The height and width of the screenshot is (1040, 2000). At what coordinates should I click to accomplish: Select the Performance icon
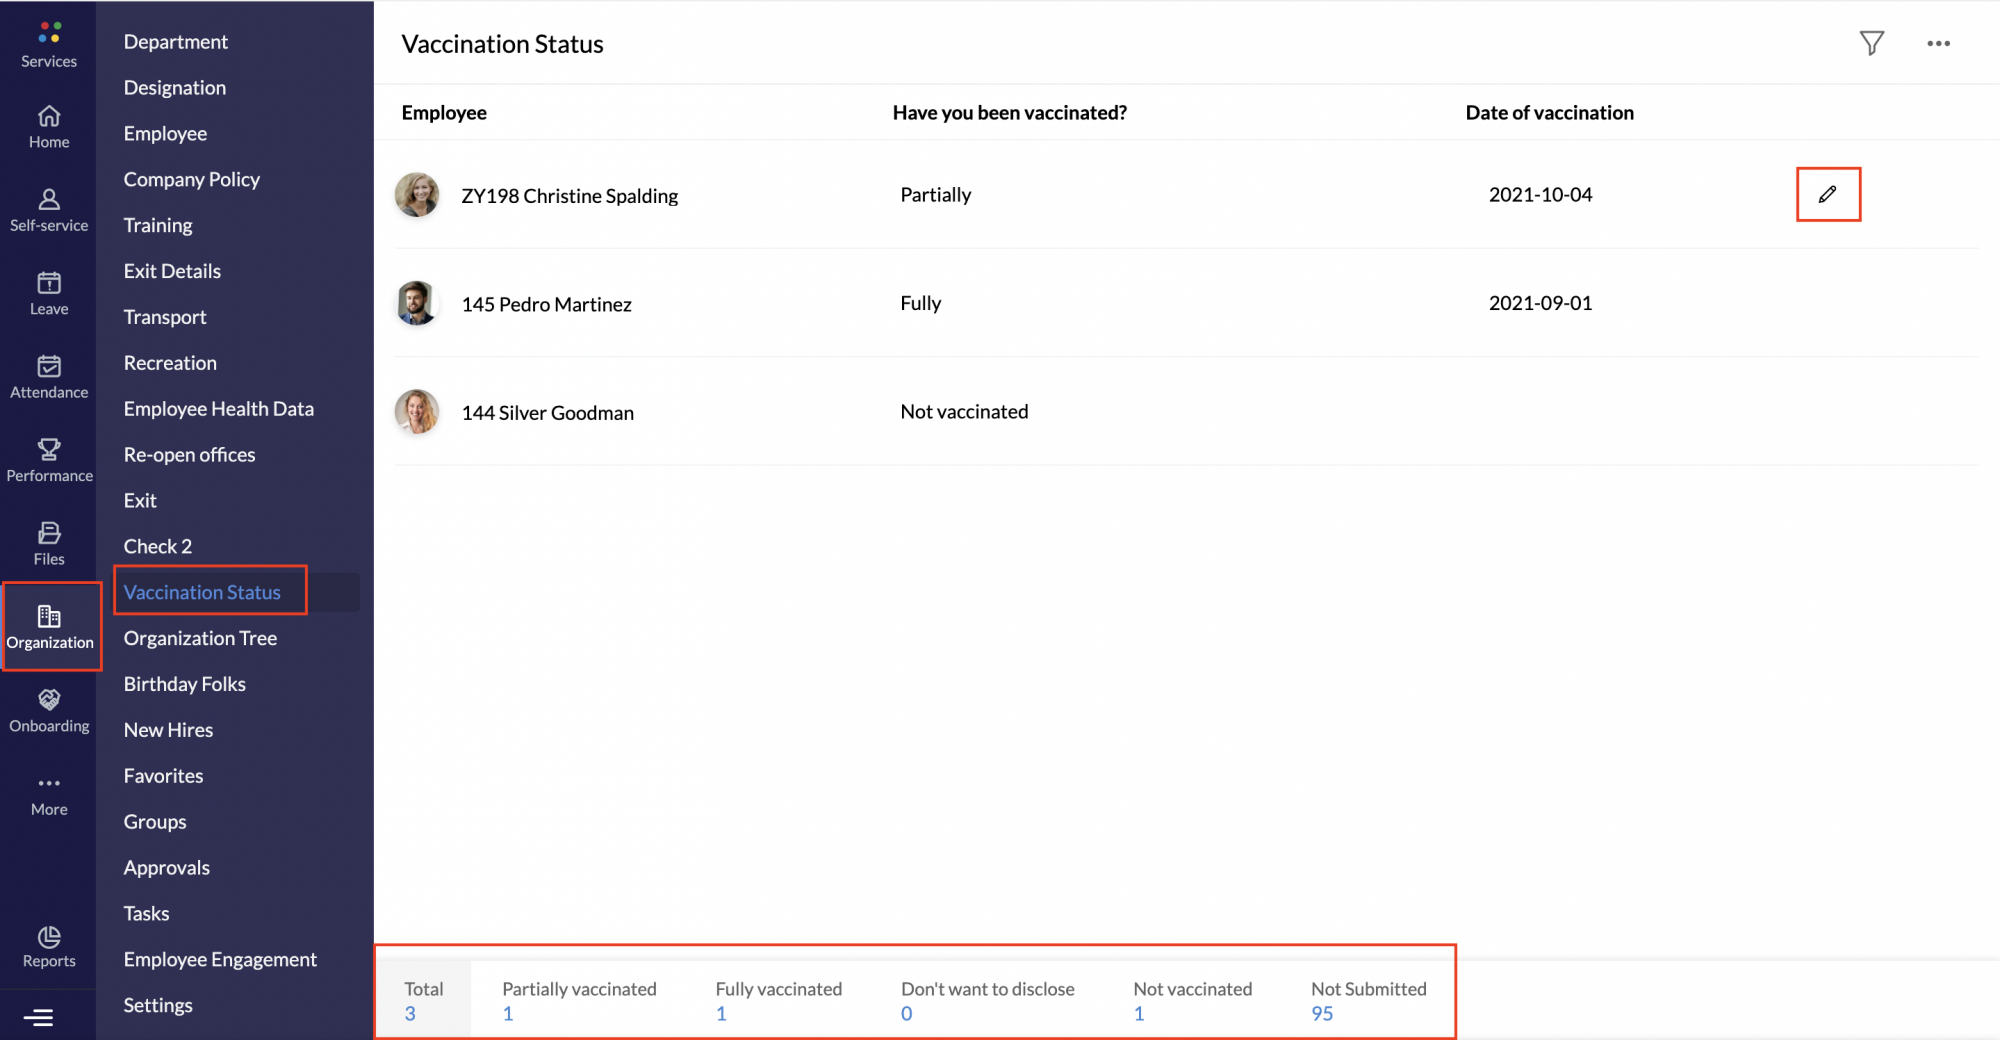[x=48, y=458]
